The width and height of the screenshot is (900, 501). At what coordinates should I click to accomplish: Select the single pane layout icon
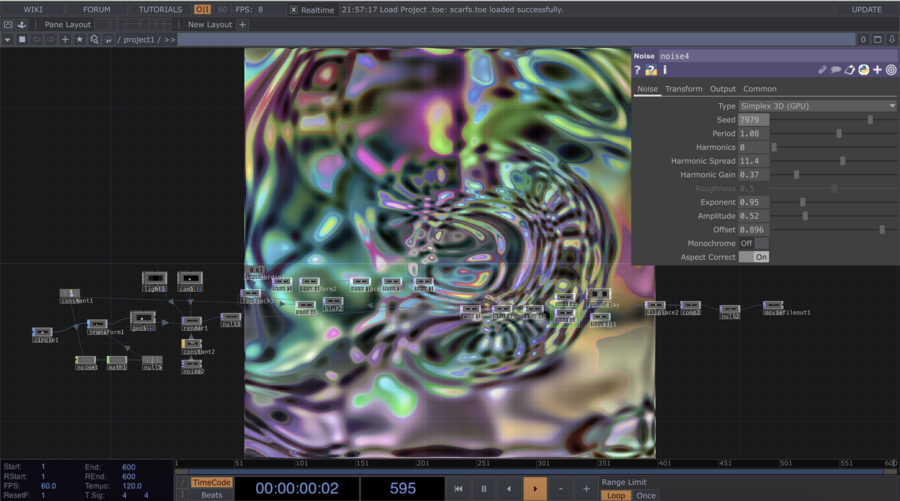101,24
